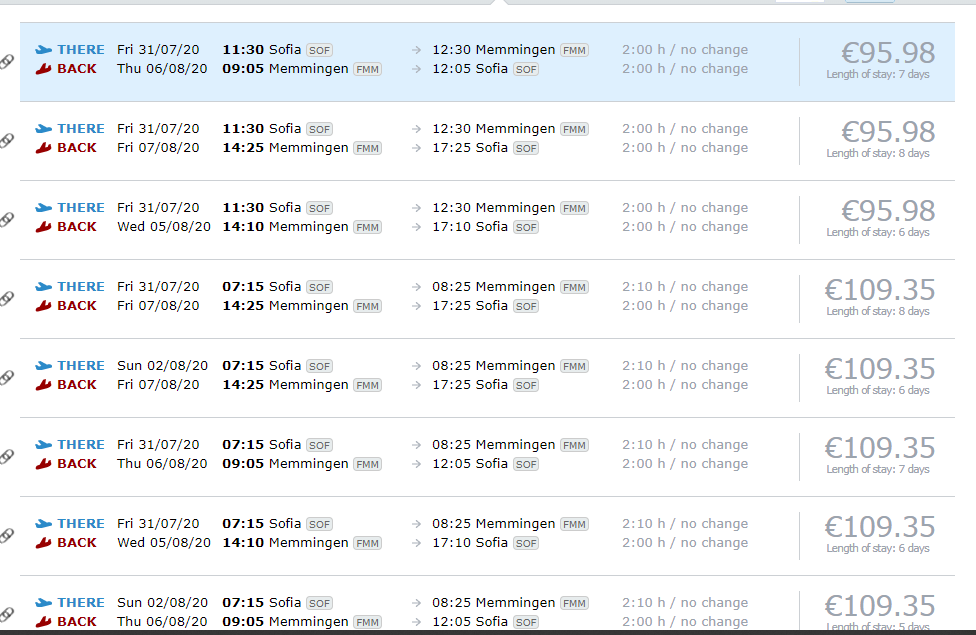Click link icon for €109.35 7-day stay flight
This screenshot has width=976, height=635.
click(x=7, y=456)
